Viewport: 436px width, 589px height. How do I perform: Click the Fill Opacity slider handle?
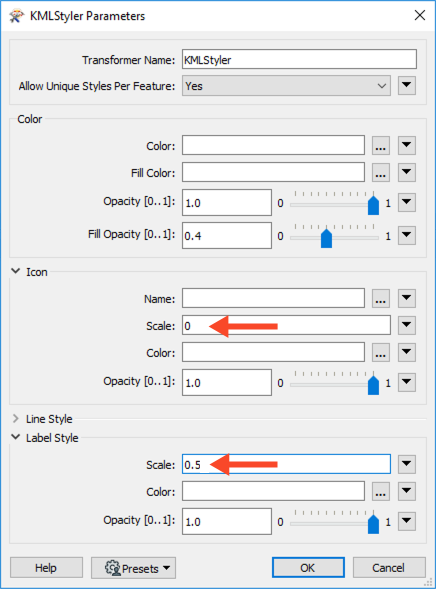(x=326, y=239)
